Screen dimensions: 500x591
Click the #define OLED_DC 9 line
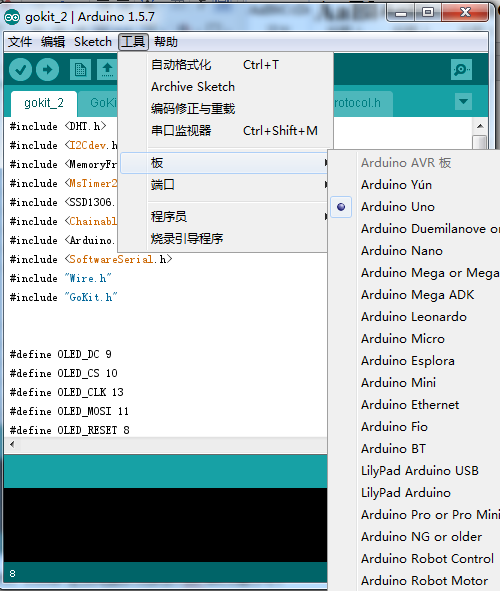click(61, 354)
